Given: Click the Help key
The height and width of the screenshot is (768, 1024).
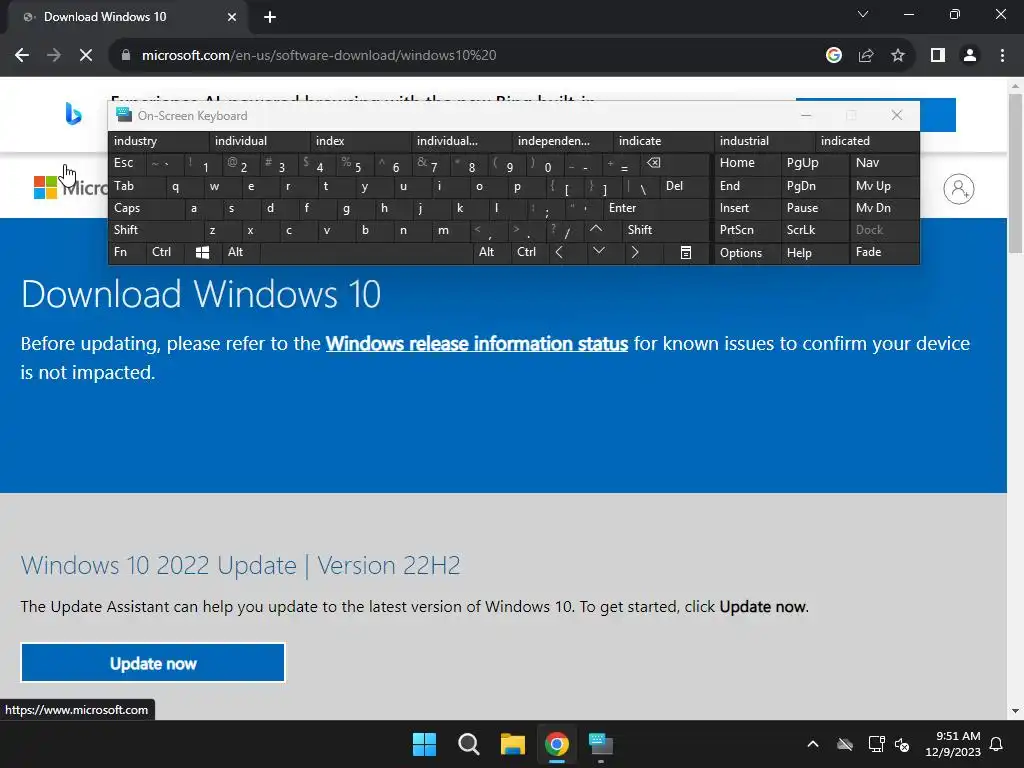Looking at the screenshot, I should (x=815, y=253).
